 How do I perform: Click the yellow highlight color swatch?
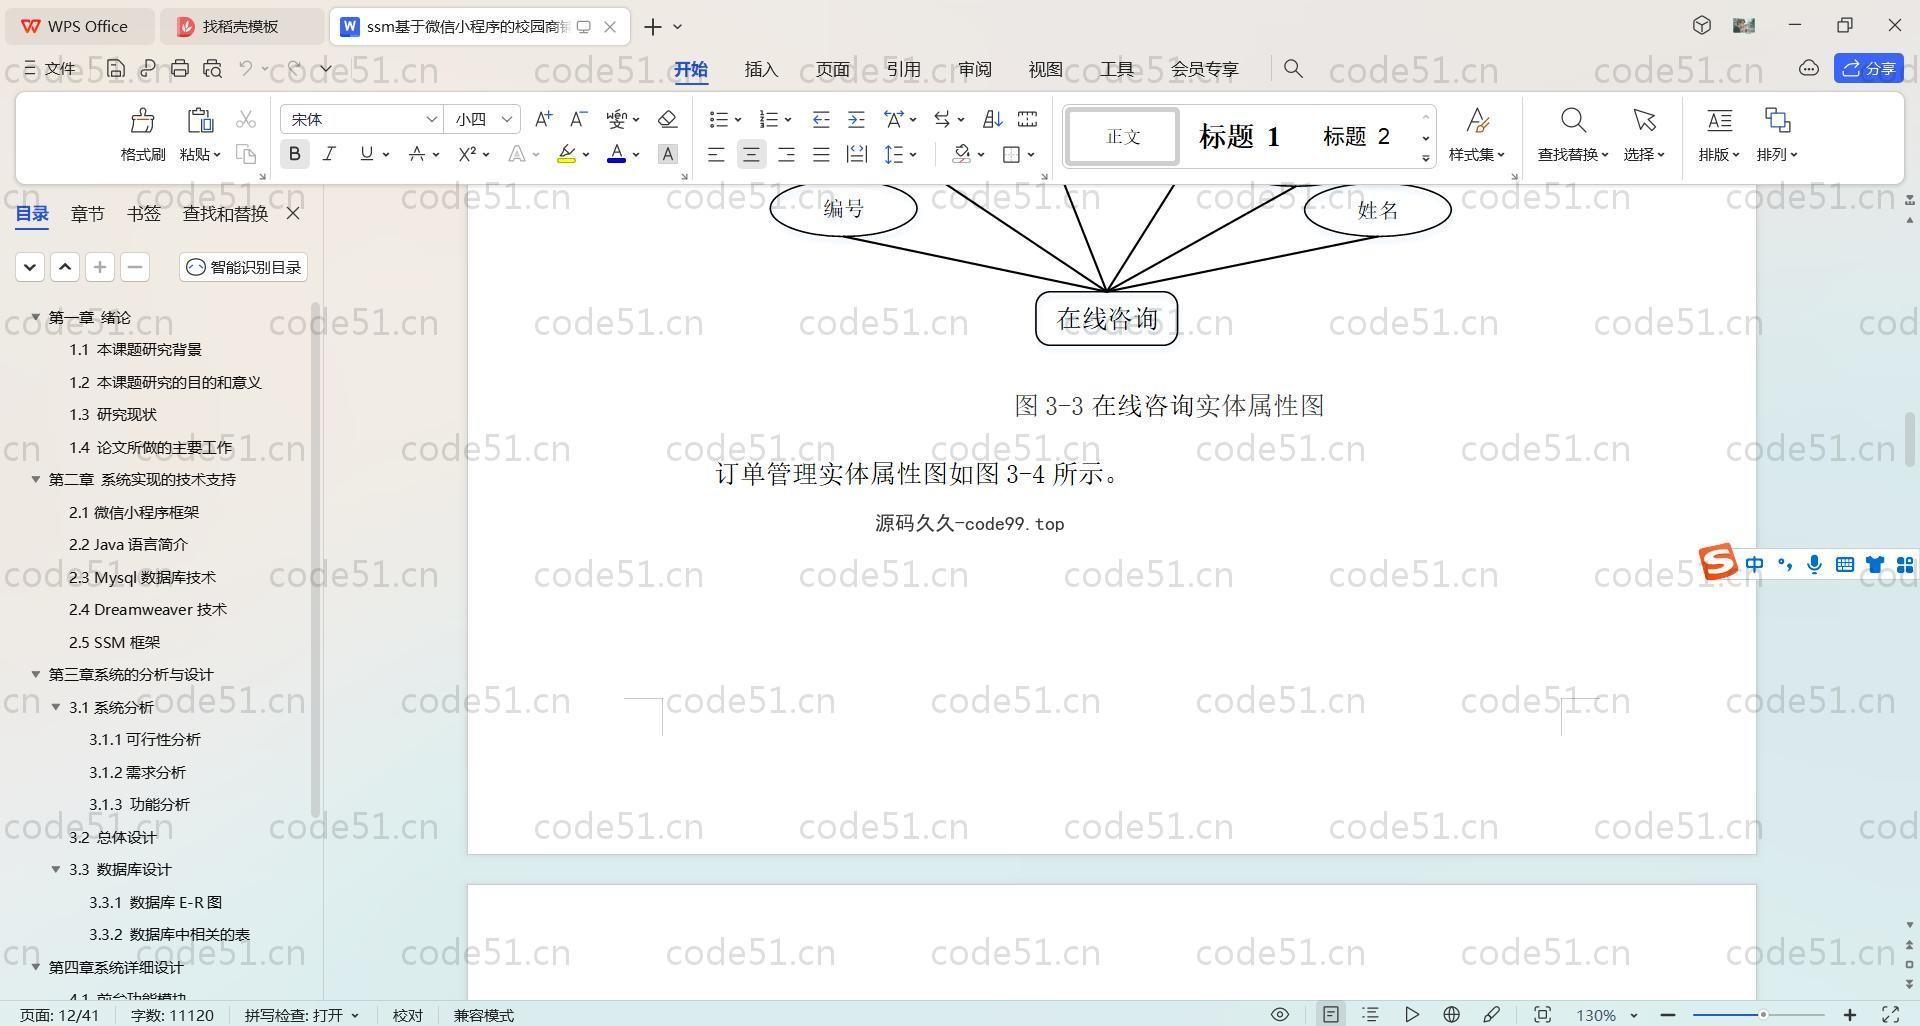click(x=566, y=154)
